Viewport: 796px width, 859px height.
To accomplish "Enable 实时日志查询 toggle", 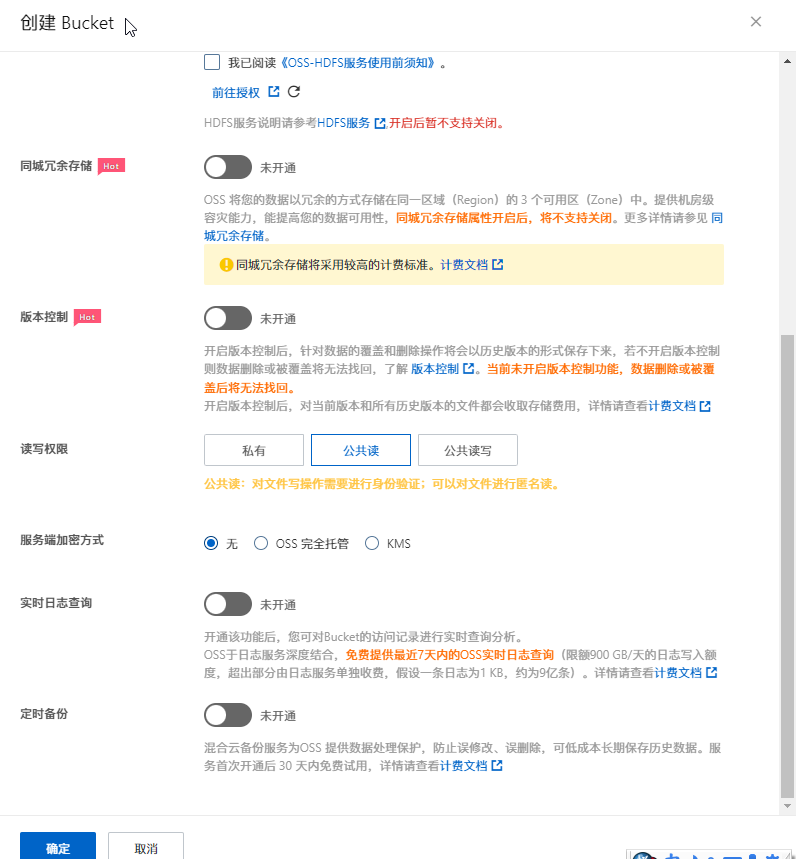I will (228, 604).
